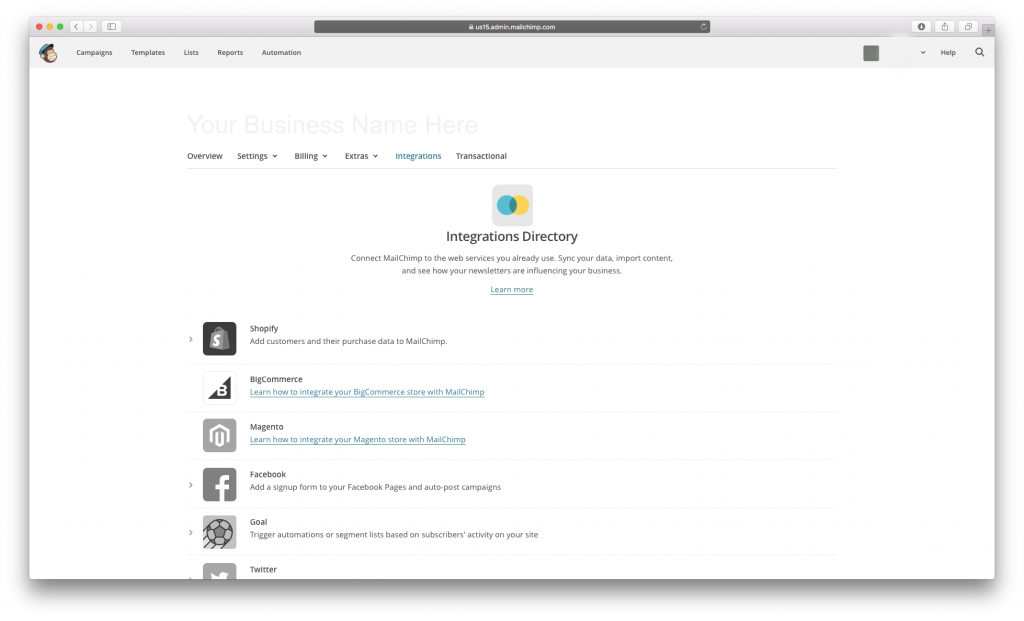Click the Facebook title text

tap(268, 474)
